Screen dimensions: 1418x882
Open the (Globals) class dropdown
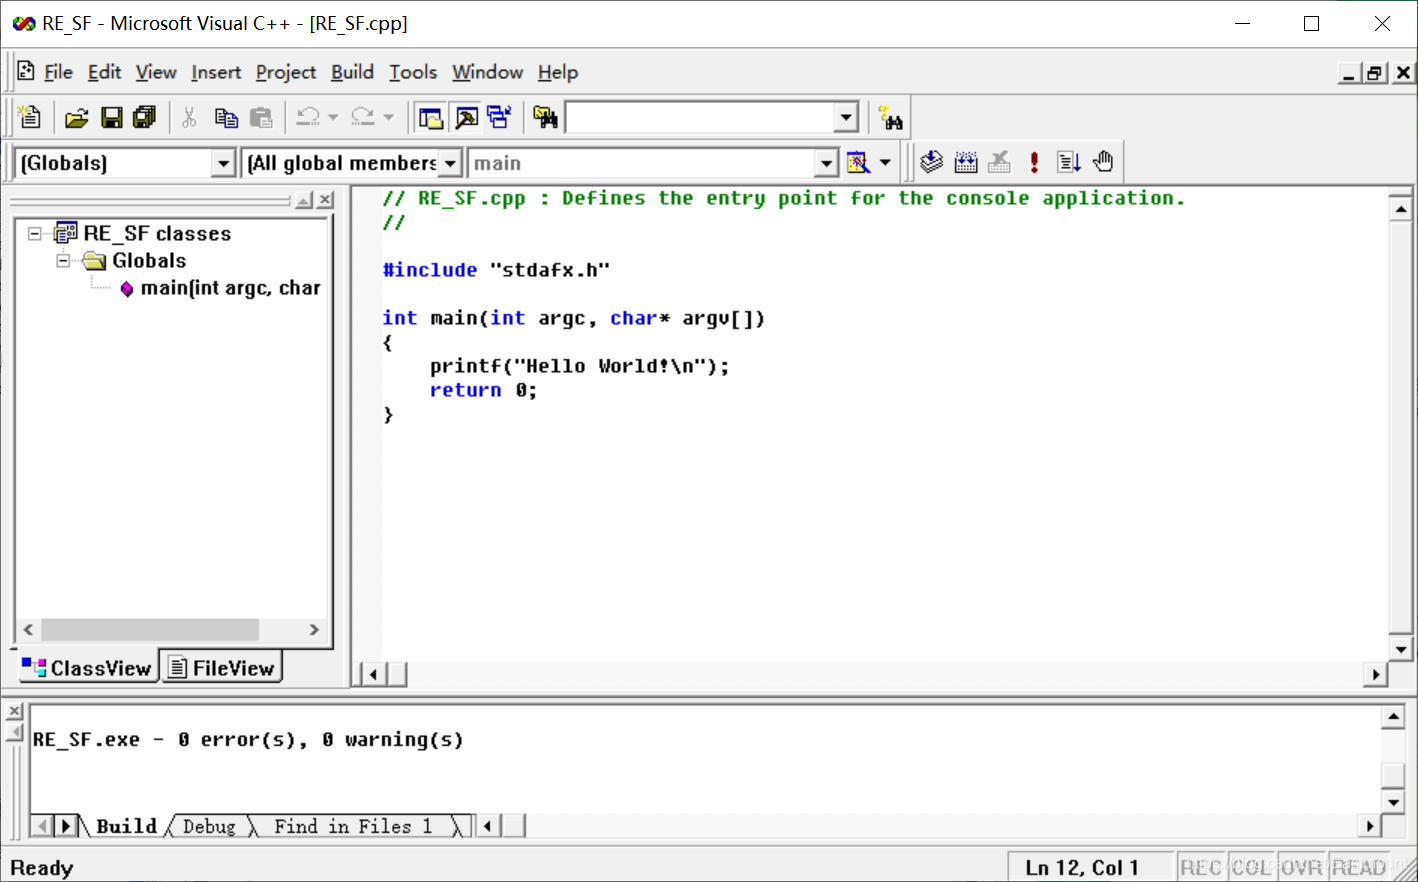coord(224,163)
